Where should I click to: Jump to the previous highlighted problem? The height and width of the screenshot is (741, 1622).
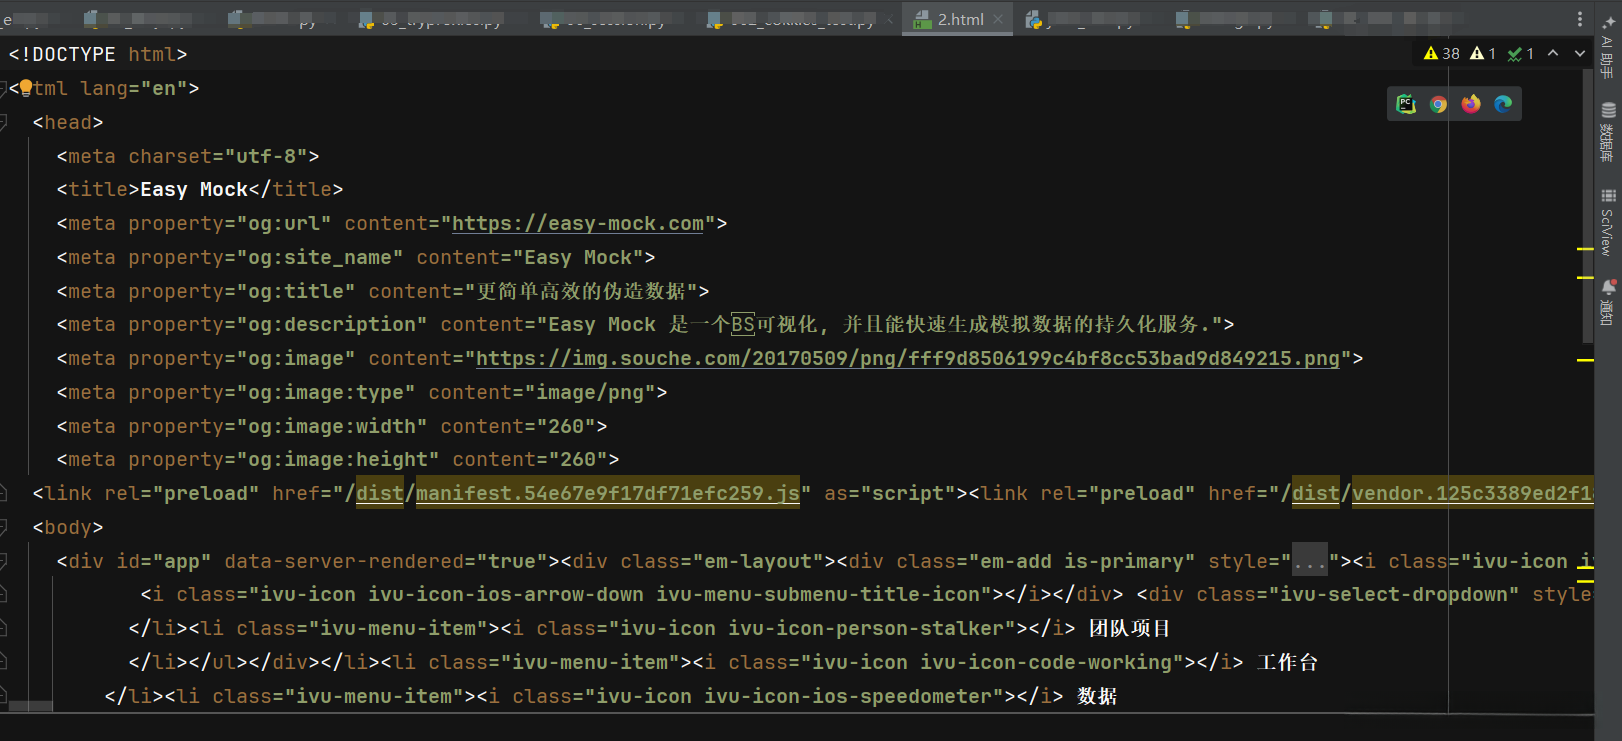coord(1553,54)
